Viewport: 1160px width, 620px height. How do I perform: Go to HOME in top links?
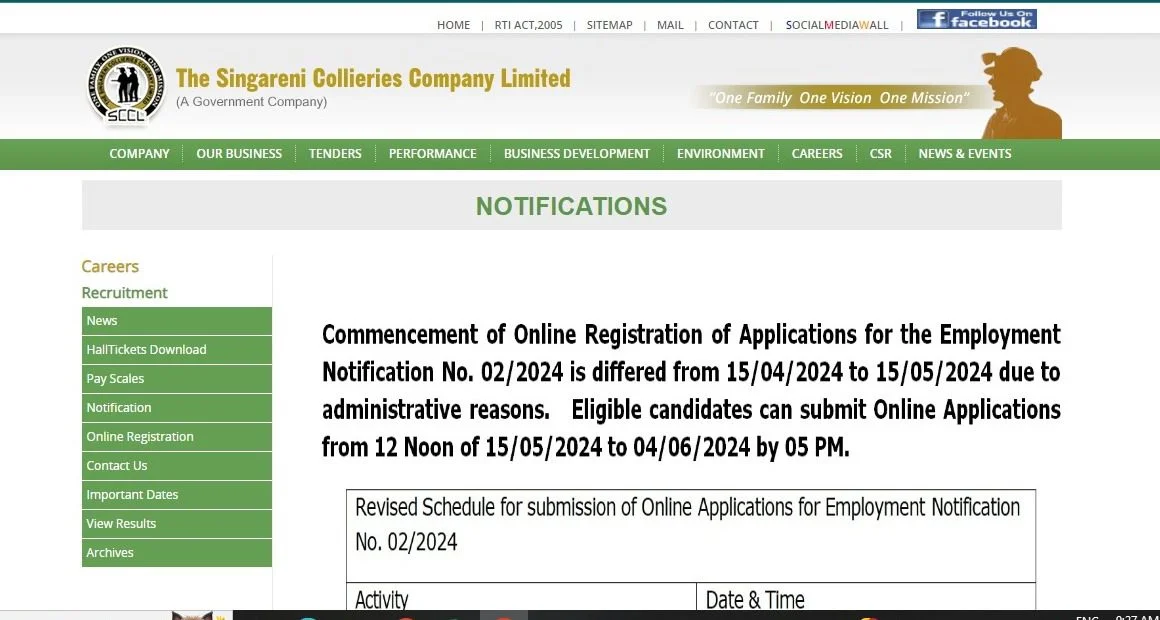click(453, 25)
